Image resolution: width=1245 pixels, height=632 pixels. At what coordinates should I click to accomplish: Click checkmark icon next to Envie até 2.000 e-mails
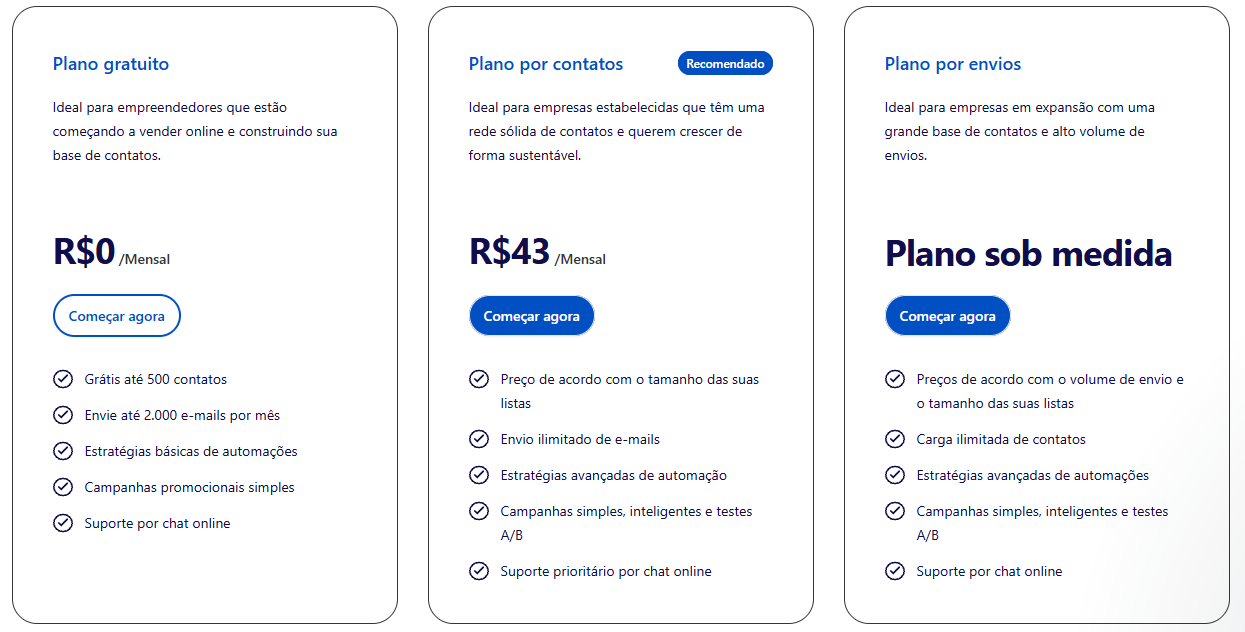pos(63,415)
